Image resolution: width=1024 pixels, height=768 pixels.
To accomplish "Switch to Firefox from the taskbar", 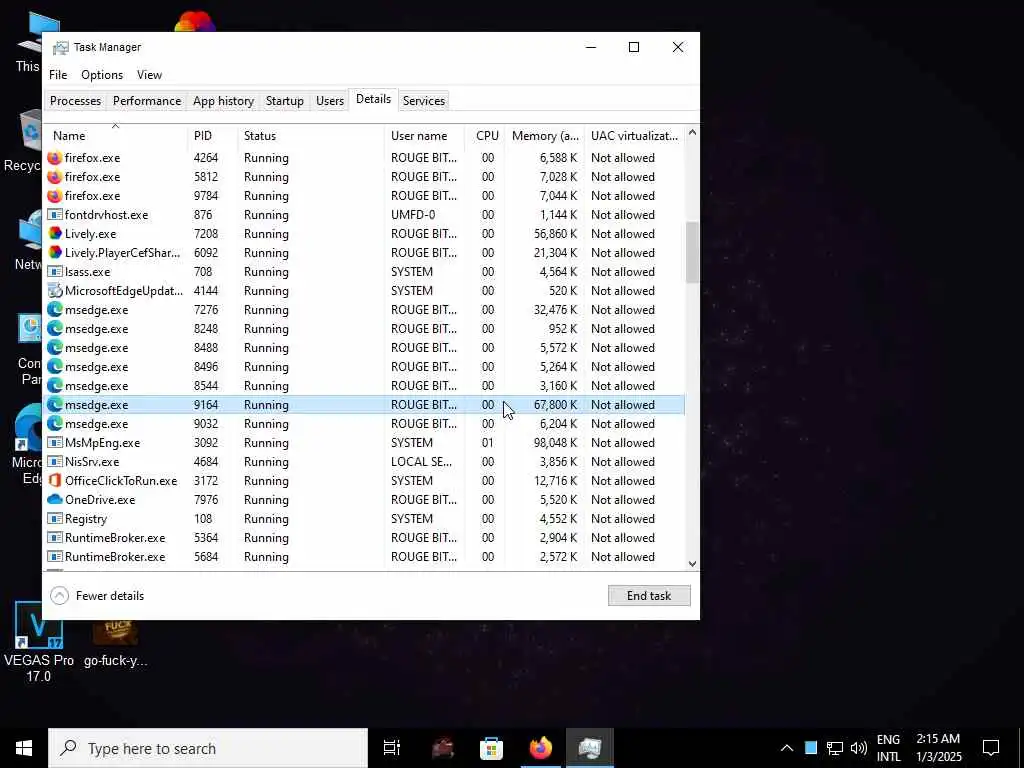I will (x=540, y=748).
